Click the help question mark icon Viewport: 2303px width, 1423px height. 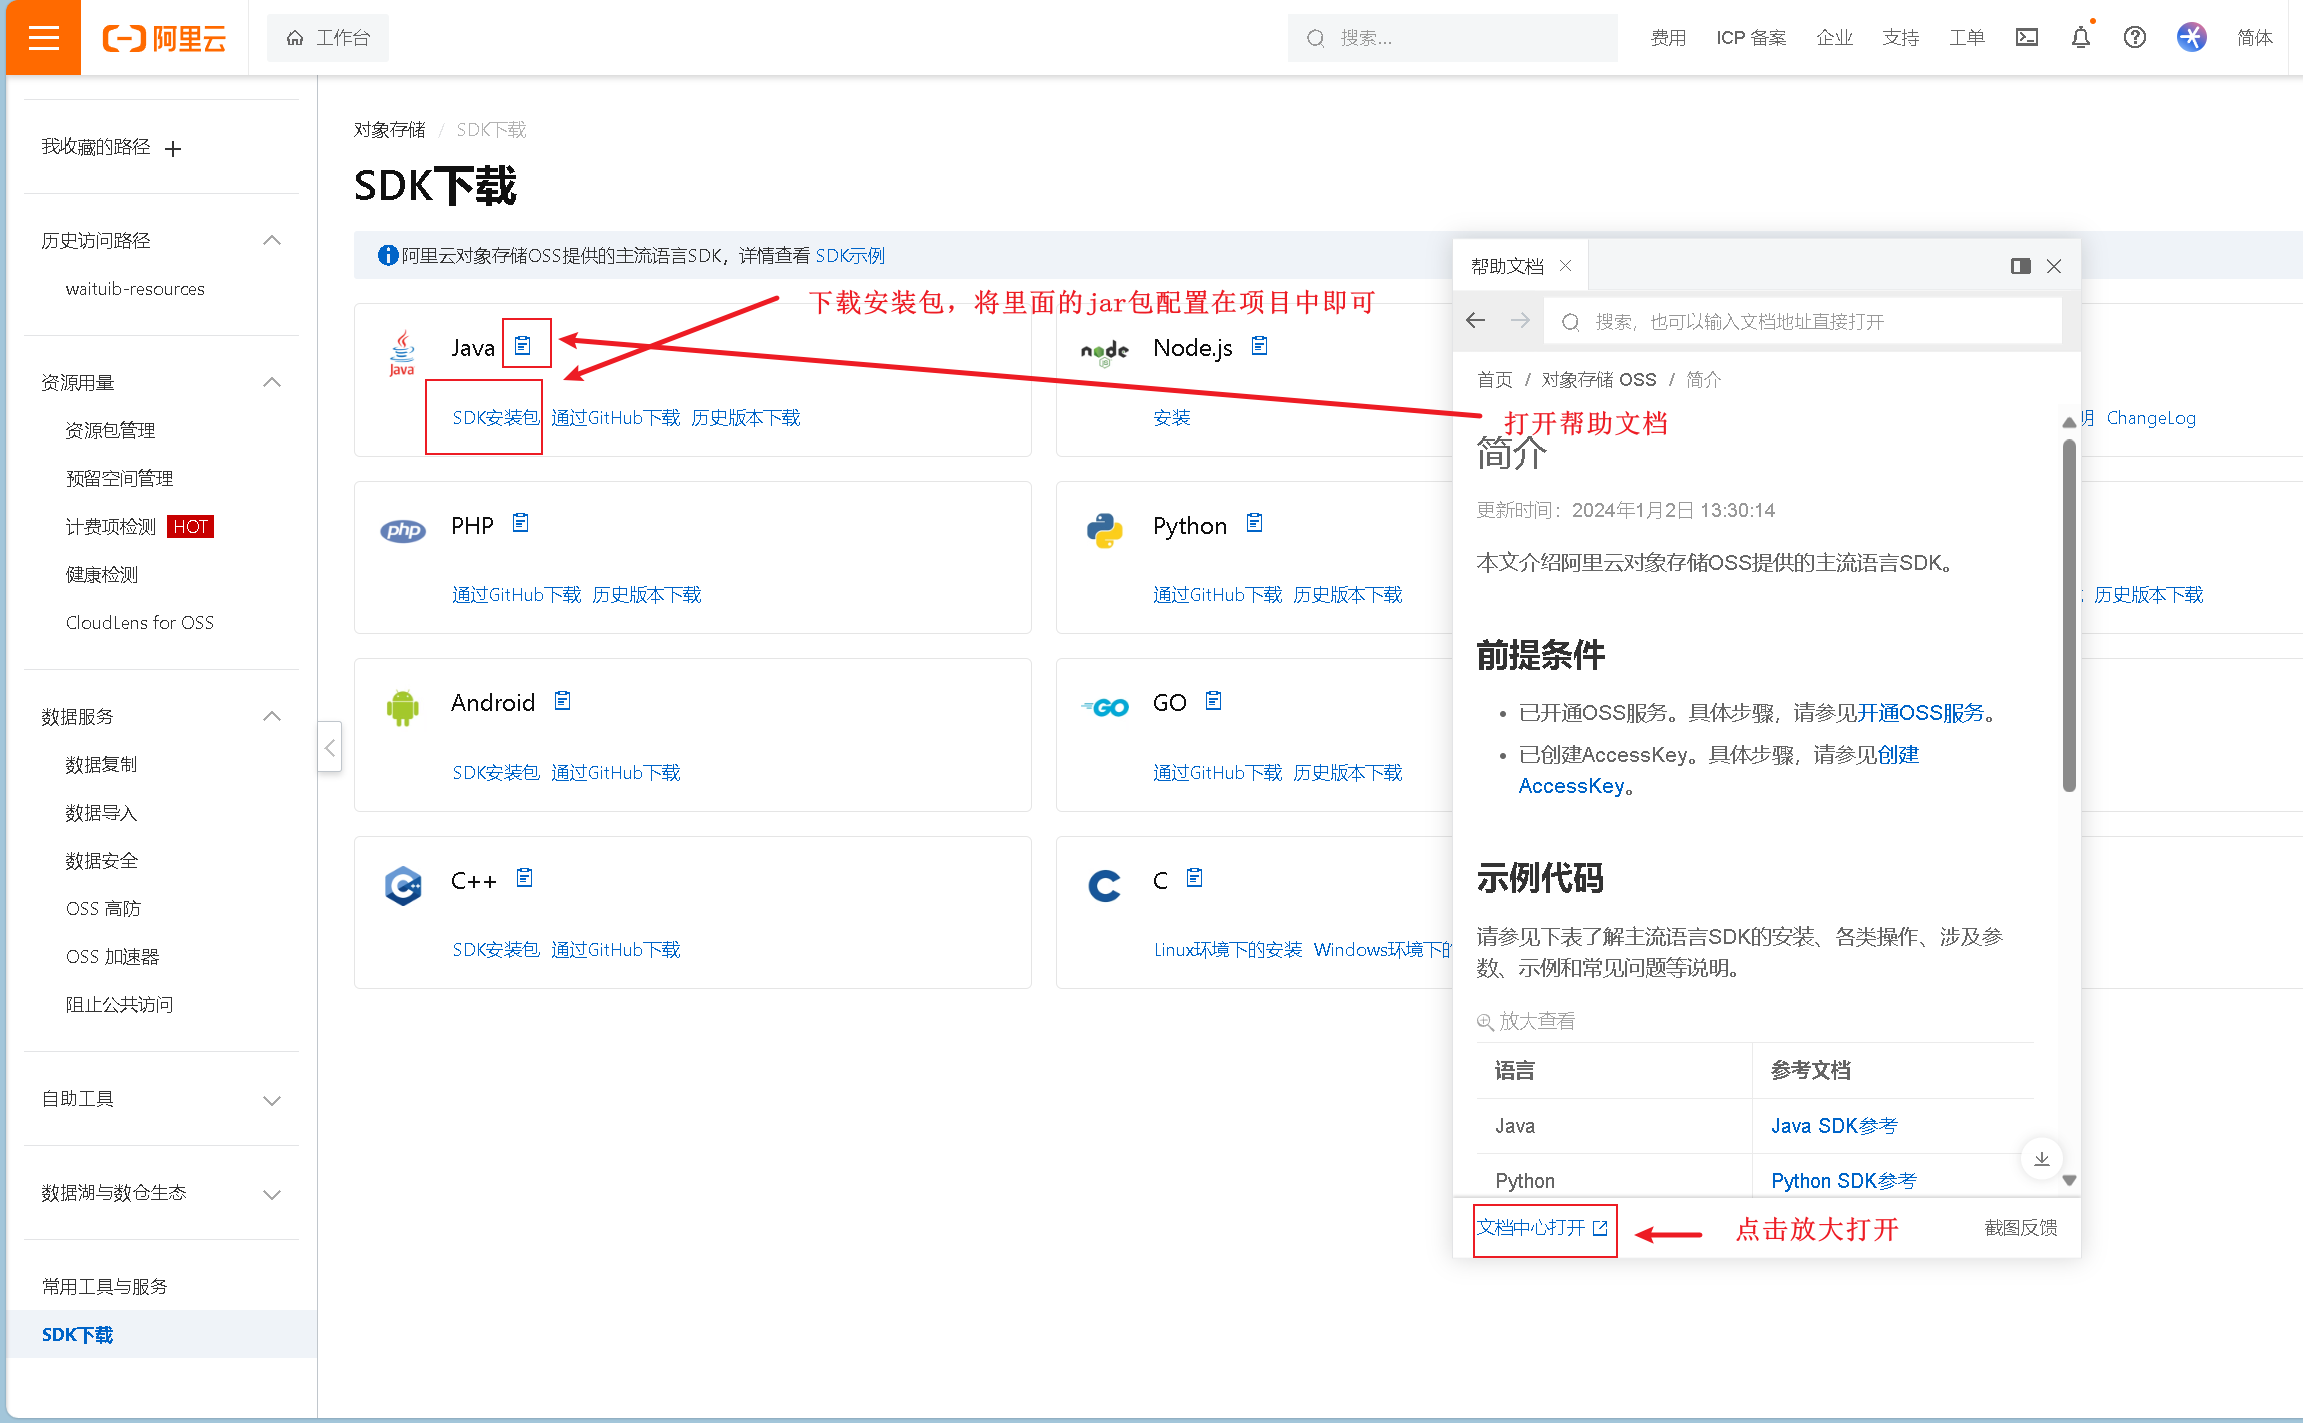pos(2134,38)
